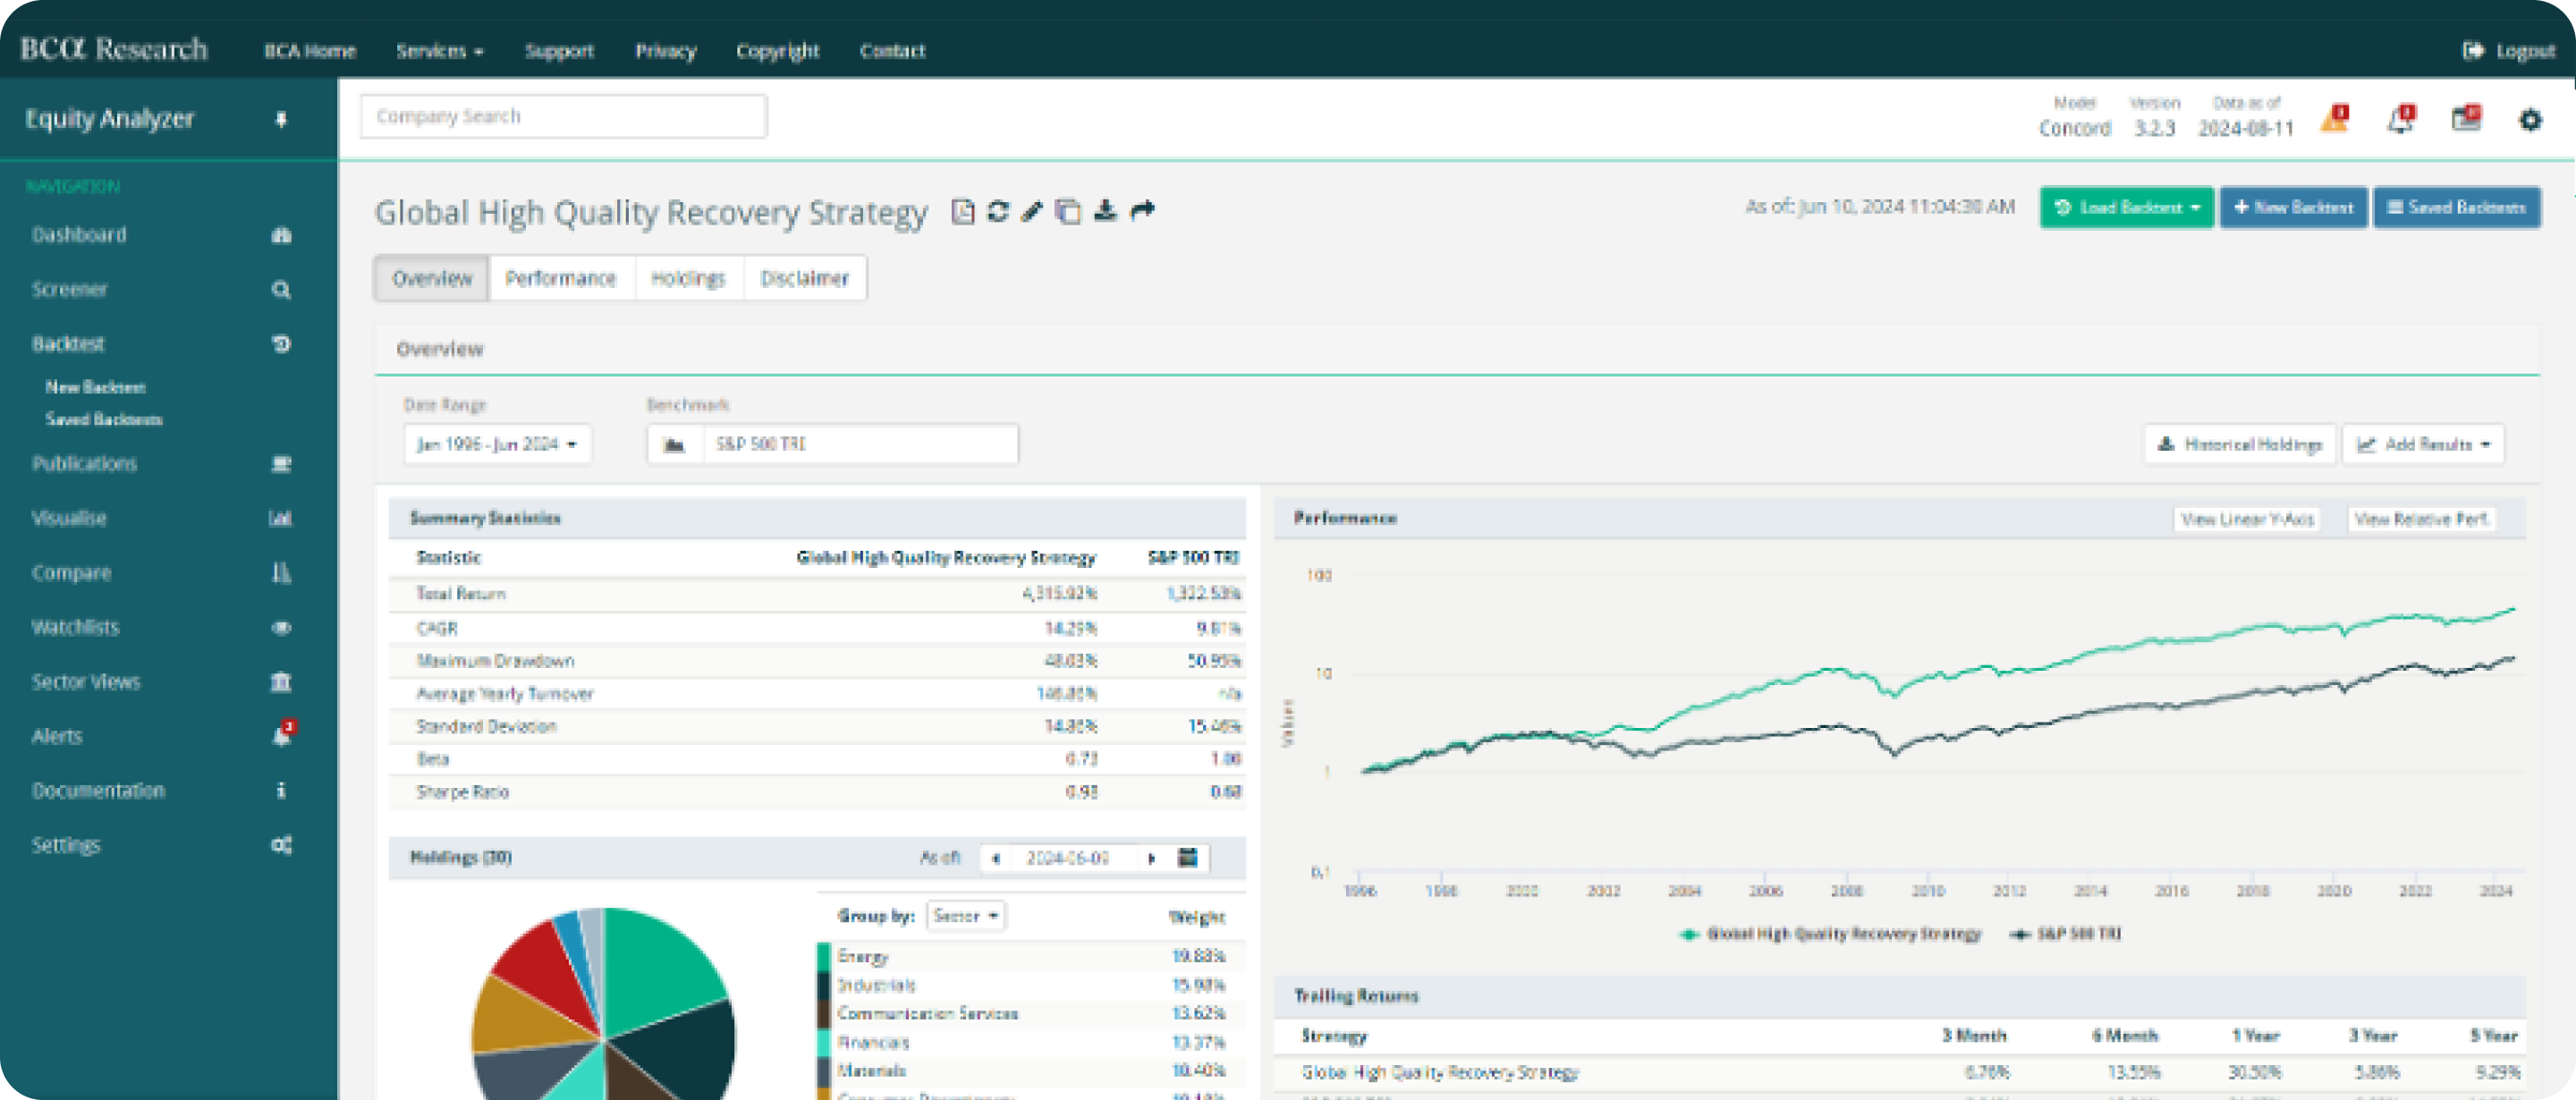Switch to the Performance tab

[562, 278]
